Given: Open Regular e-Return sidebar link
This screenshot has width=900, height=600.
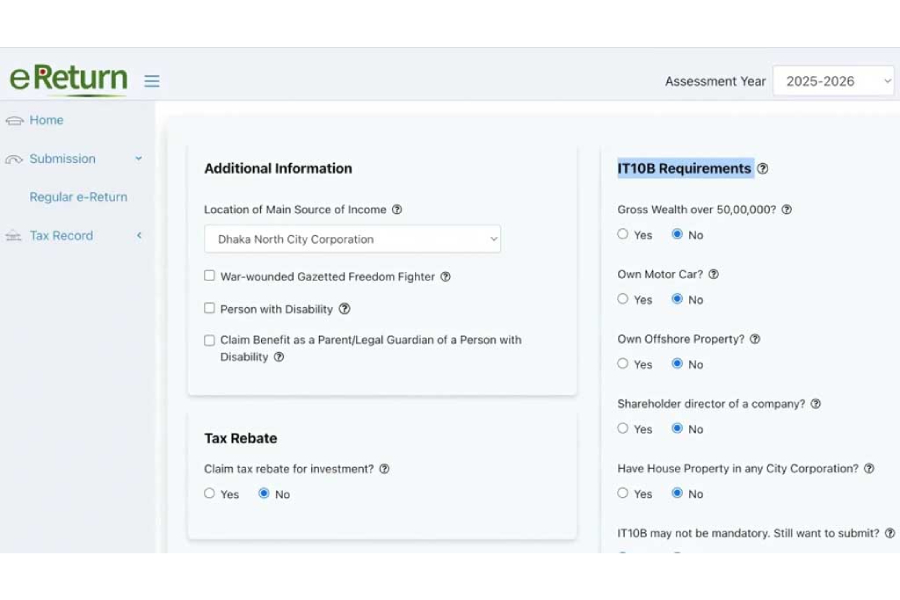Looking at the screenshot, I should (x=78, y=197).
